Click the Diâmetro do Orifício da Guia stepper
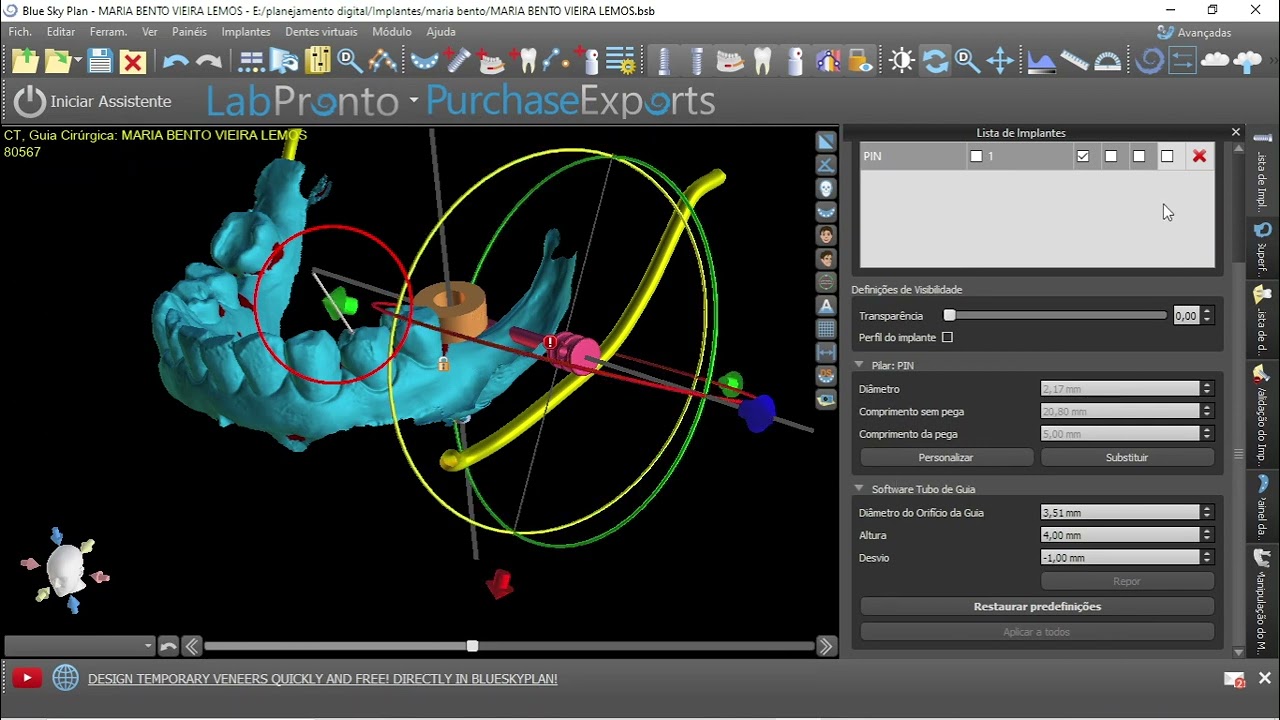Image resolution: width=1280 pixels, height=720 pixels. pos(1207,512)
